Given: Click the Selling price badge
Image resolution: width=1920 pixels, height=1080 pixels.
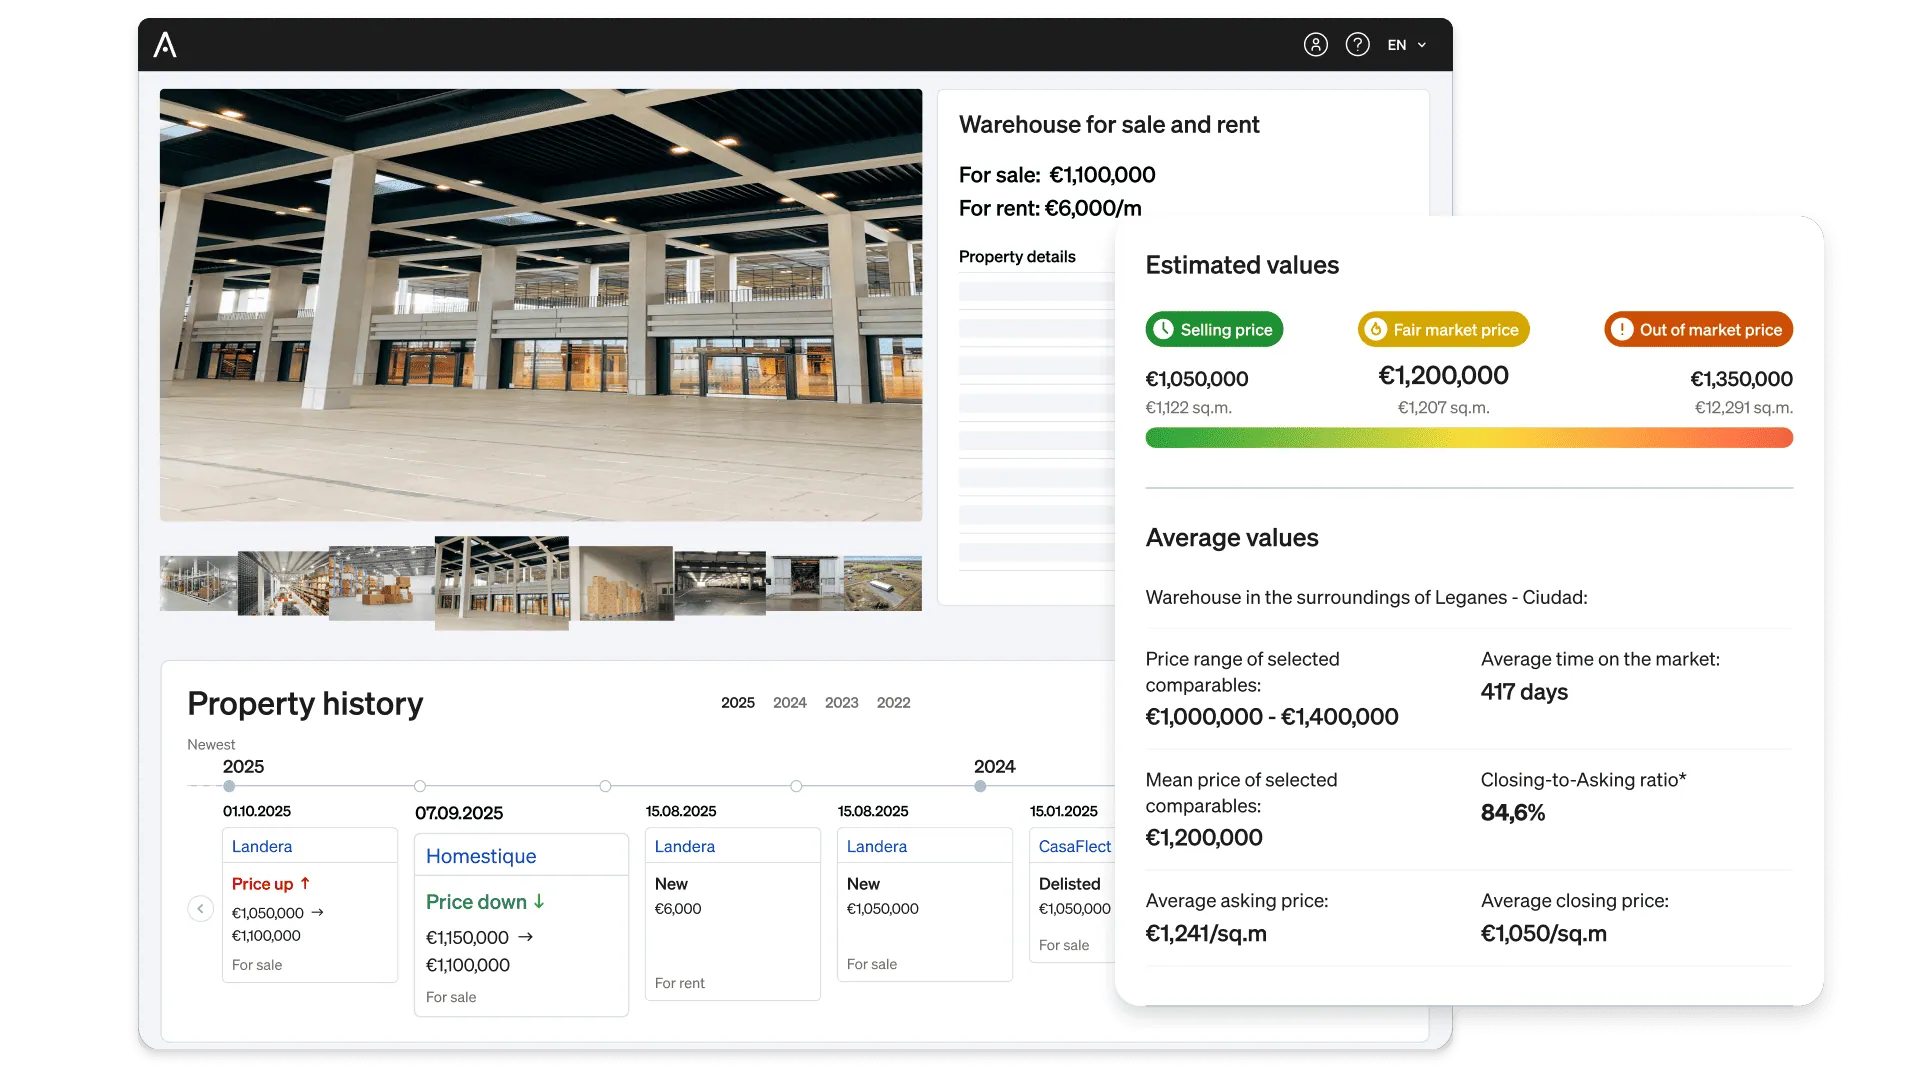Looking at the screenshot, I should click(x=1214, y=329).
